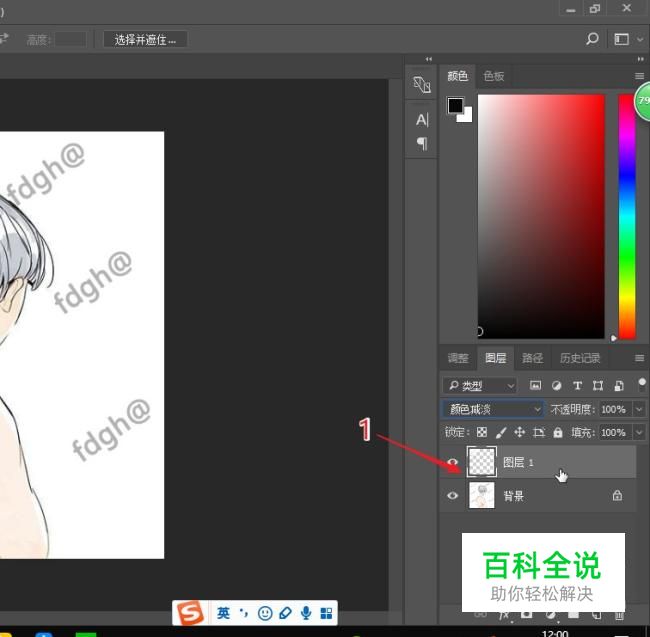This screenshot has width=650, height=637.
Task: Open Sogou toolbox grid icon
Action: 327,613
